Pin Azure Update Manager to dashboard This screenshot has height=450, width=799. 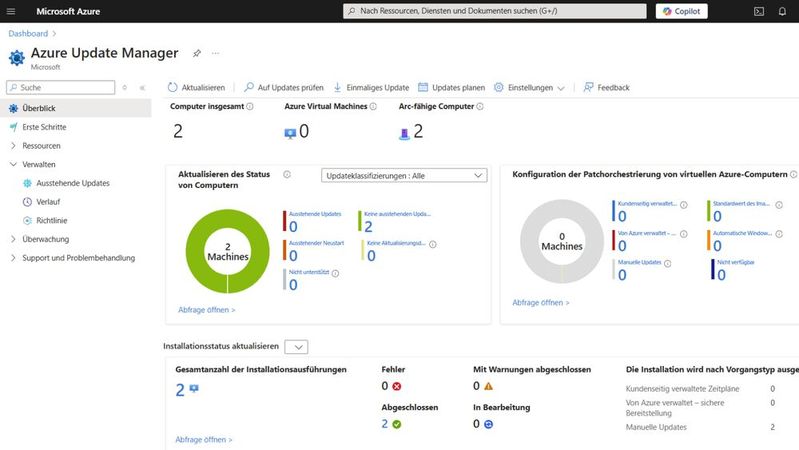coord(197,53)
